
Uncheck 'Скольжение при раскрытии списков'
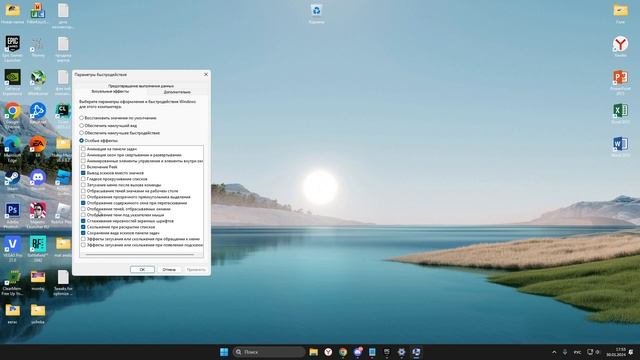(83, 227)
